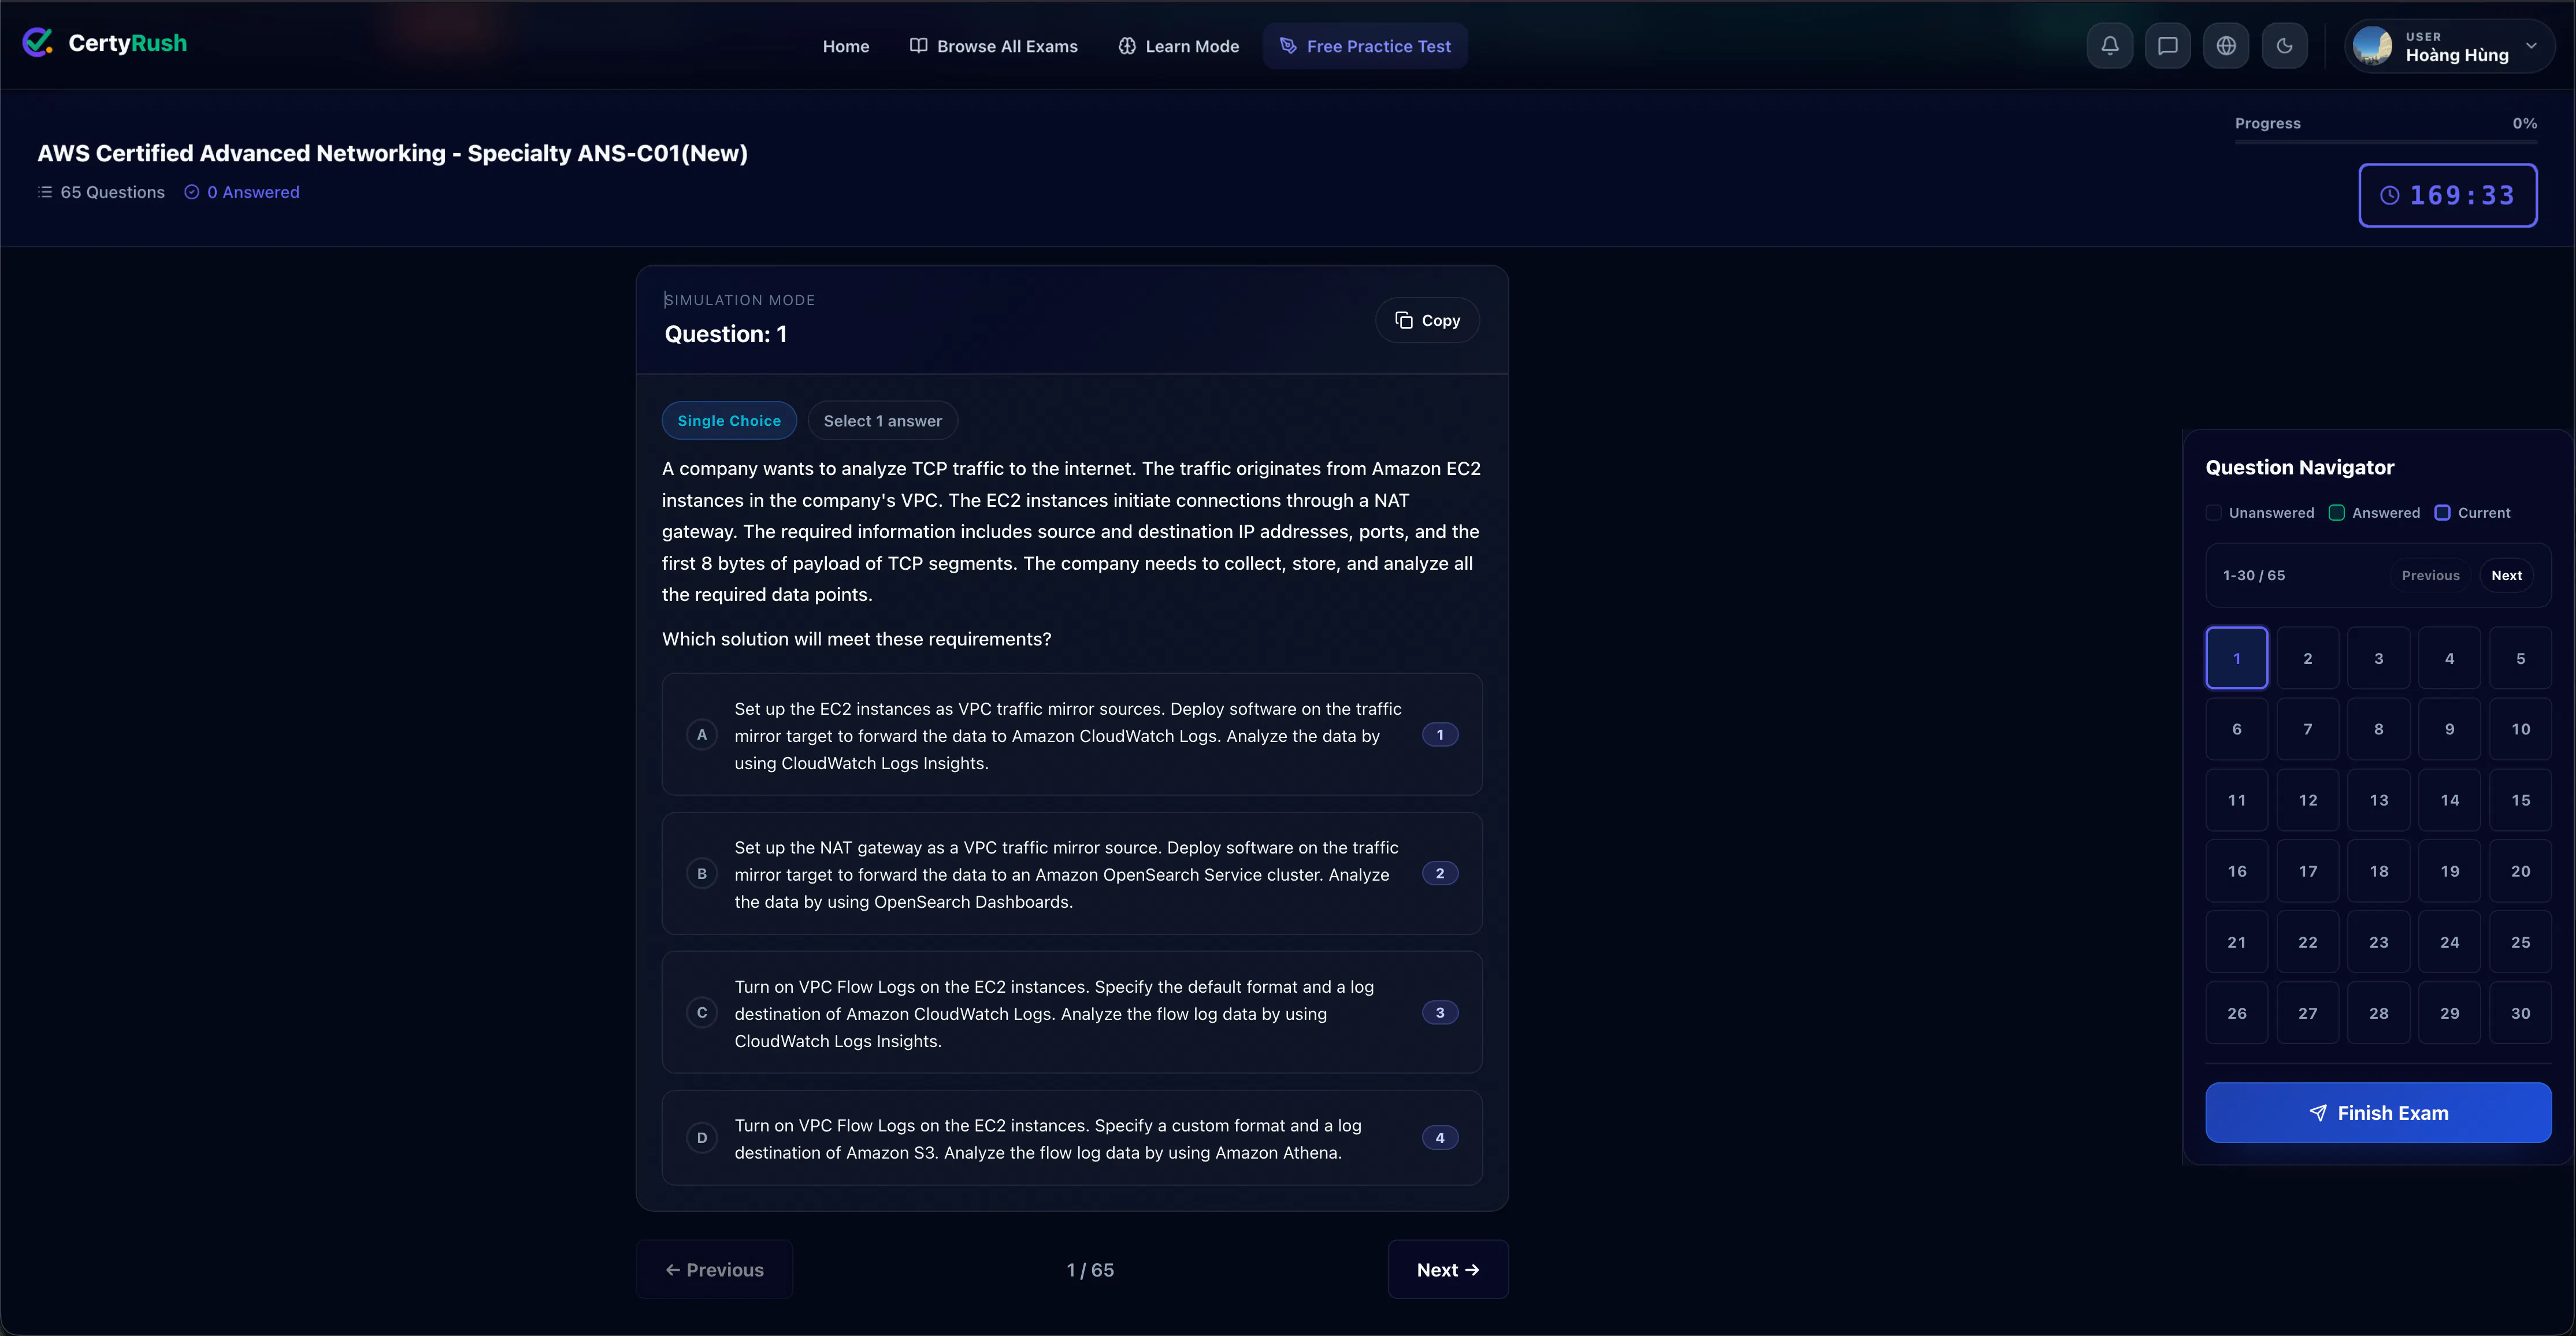The height and width of the screenshot is (1336, 2576).
Task: Jump to question 8 in navigator
Action: pos(2379,729)
